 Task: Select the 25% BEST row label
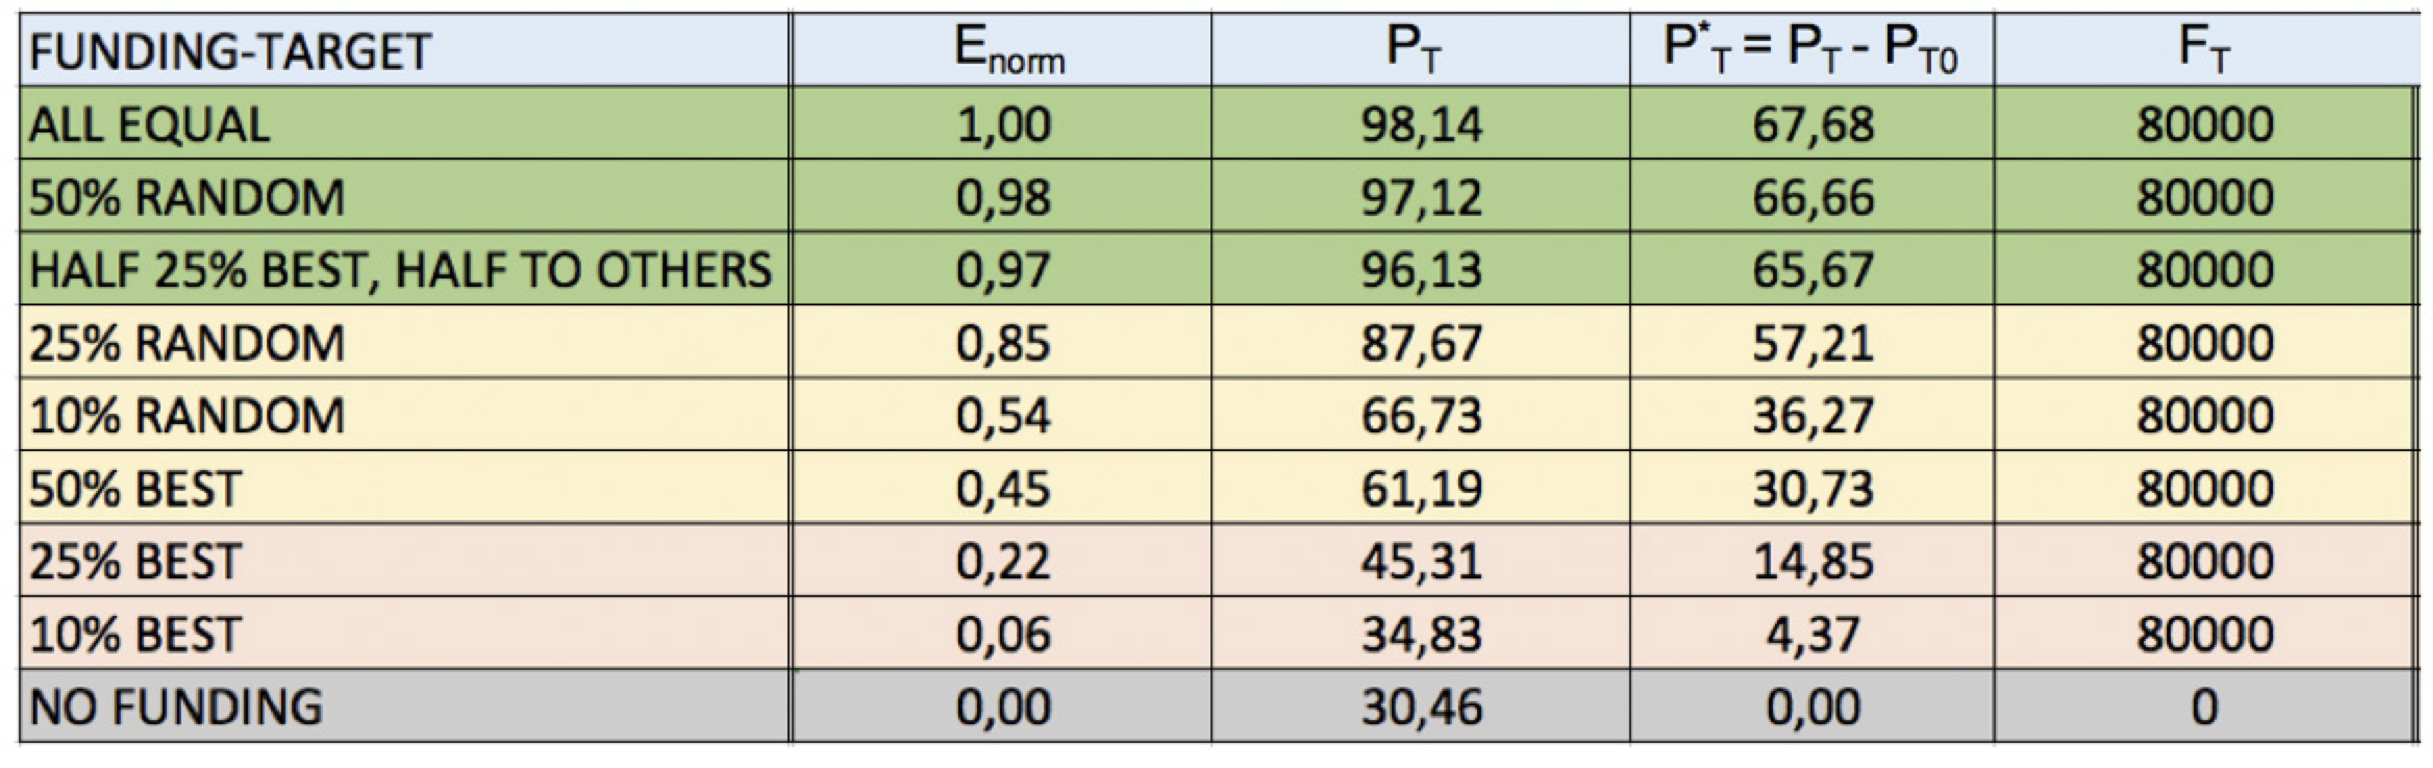pos(136,561)
